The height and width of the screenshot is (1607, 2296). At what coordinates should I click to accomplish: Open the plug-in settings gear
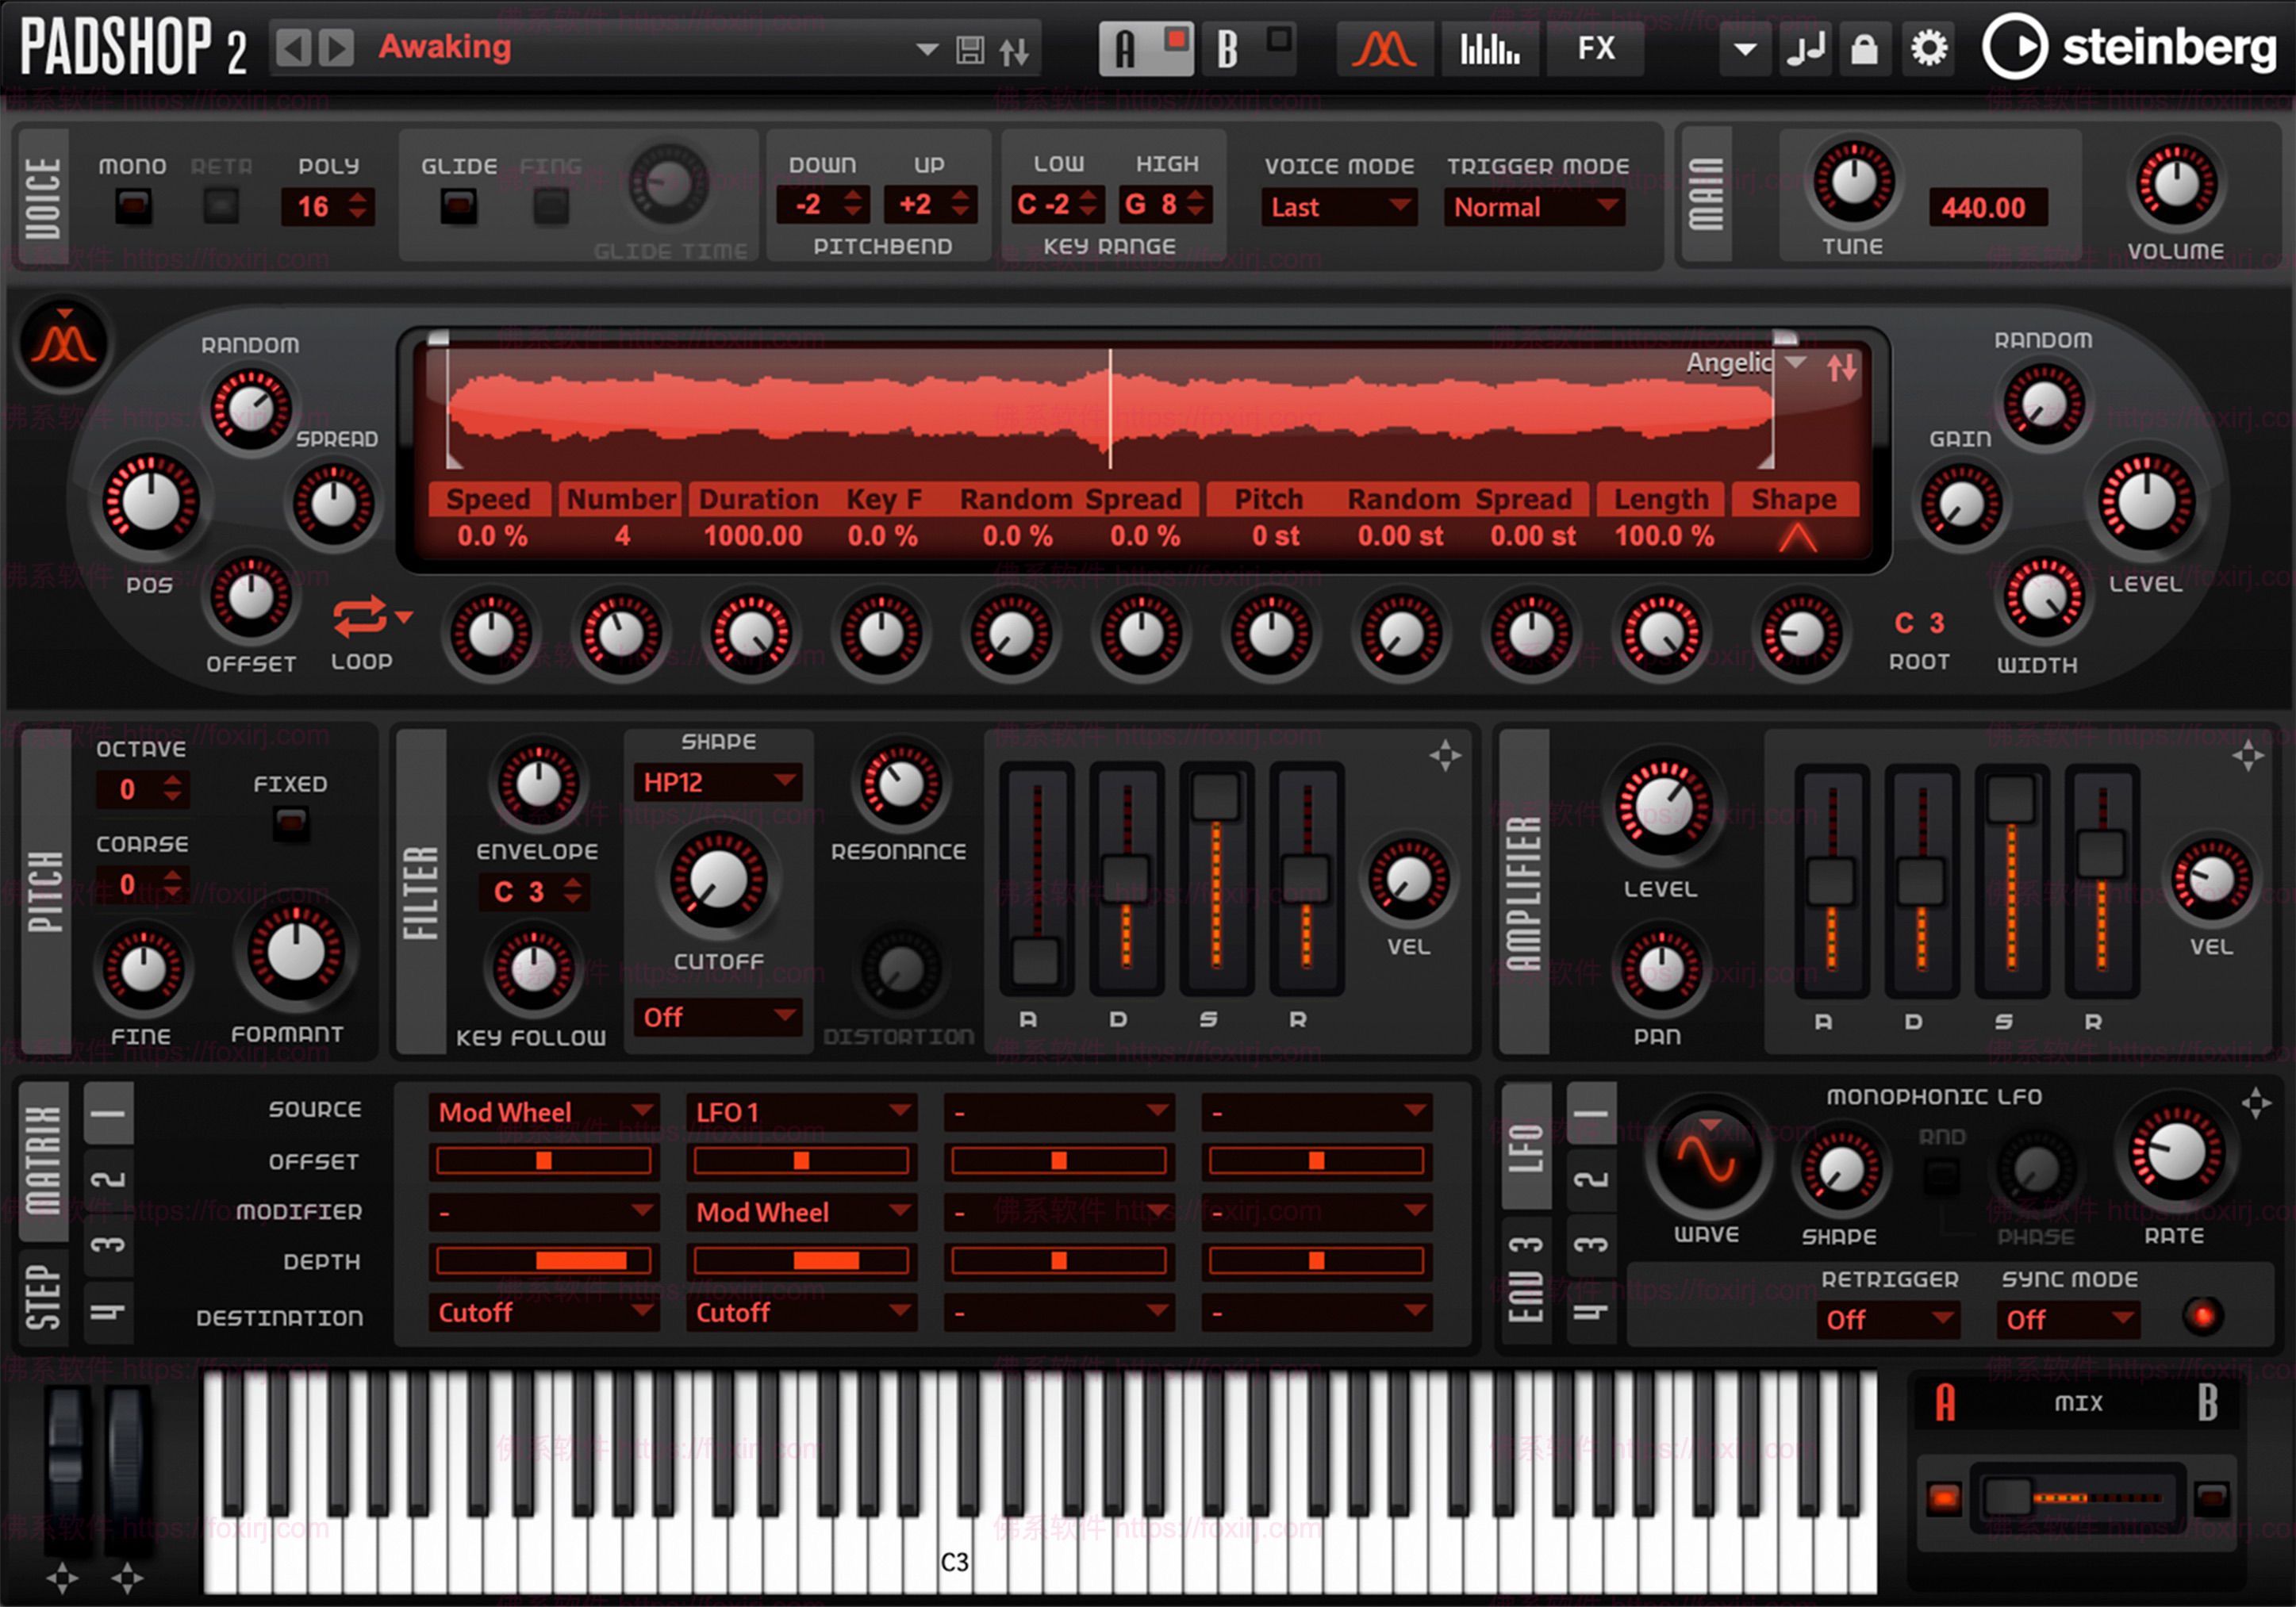tap(1927, 47)
